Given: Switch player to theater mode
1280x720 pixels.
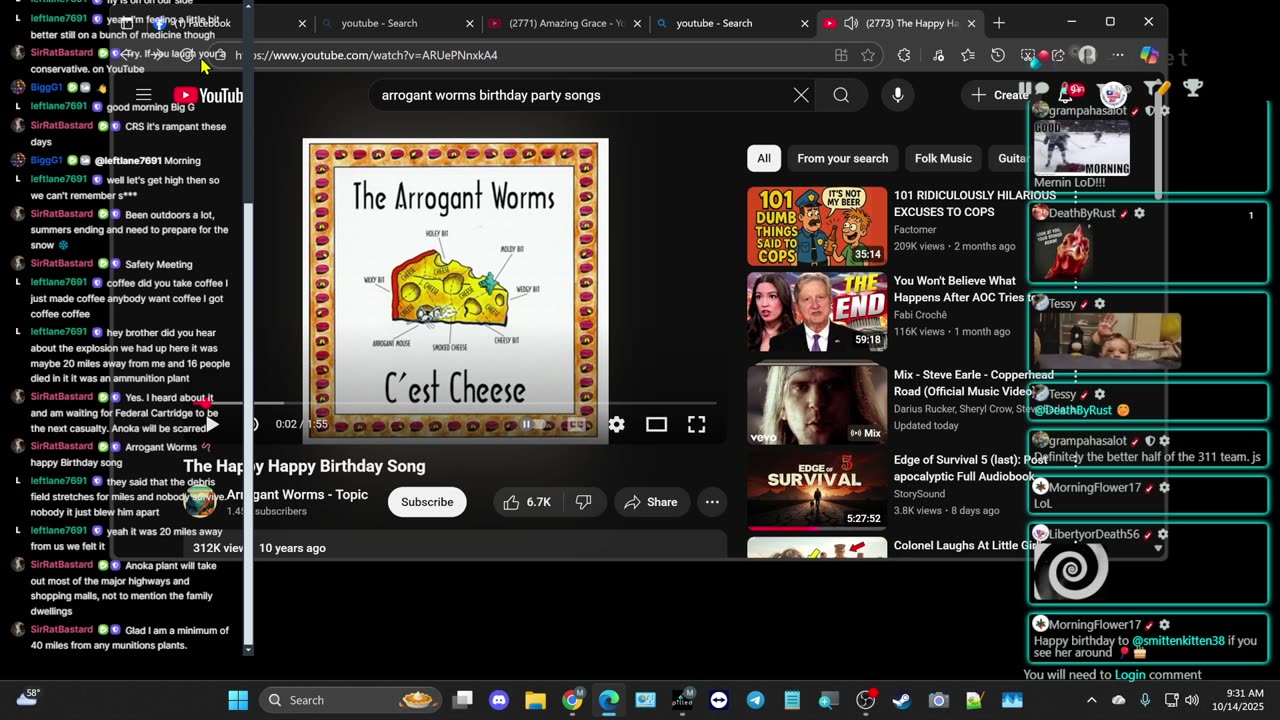Looking at the screenshot, I should (x=656, y=425).
